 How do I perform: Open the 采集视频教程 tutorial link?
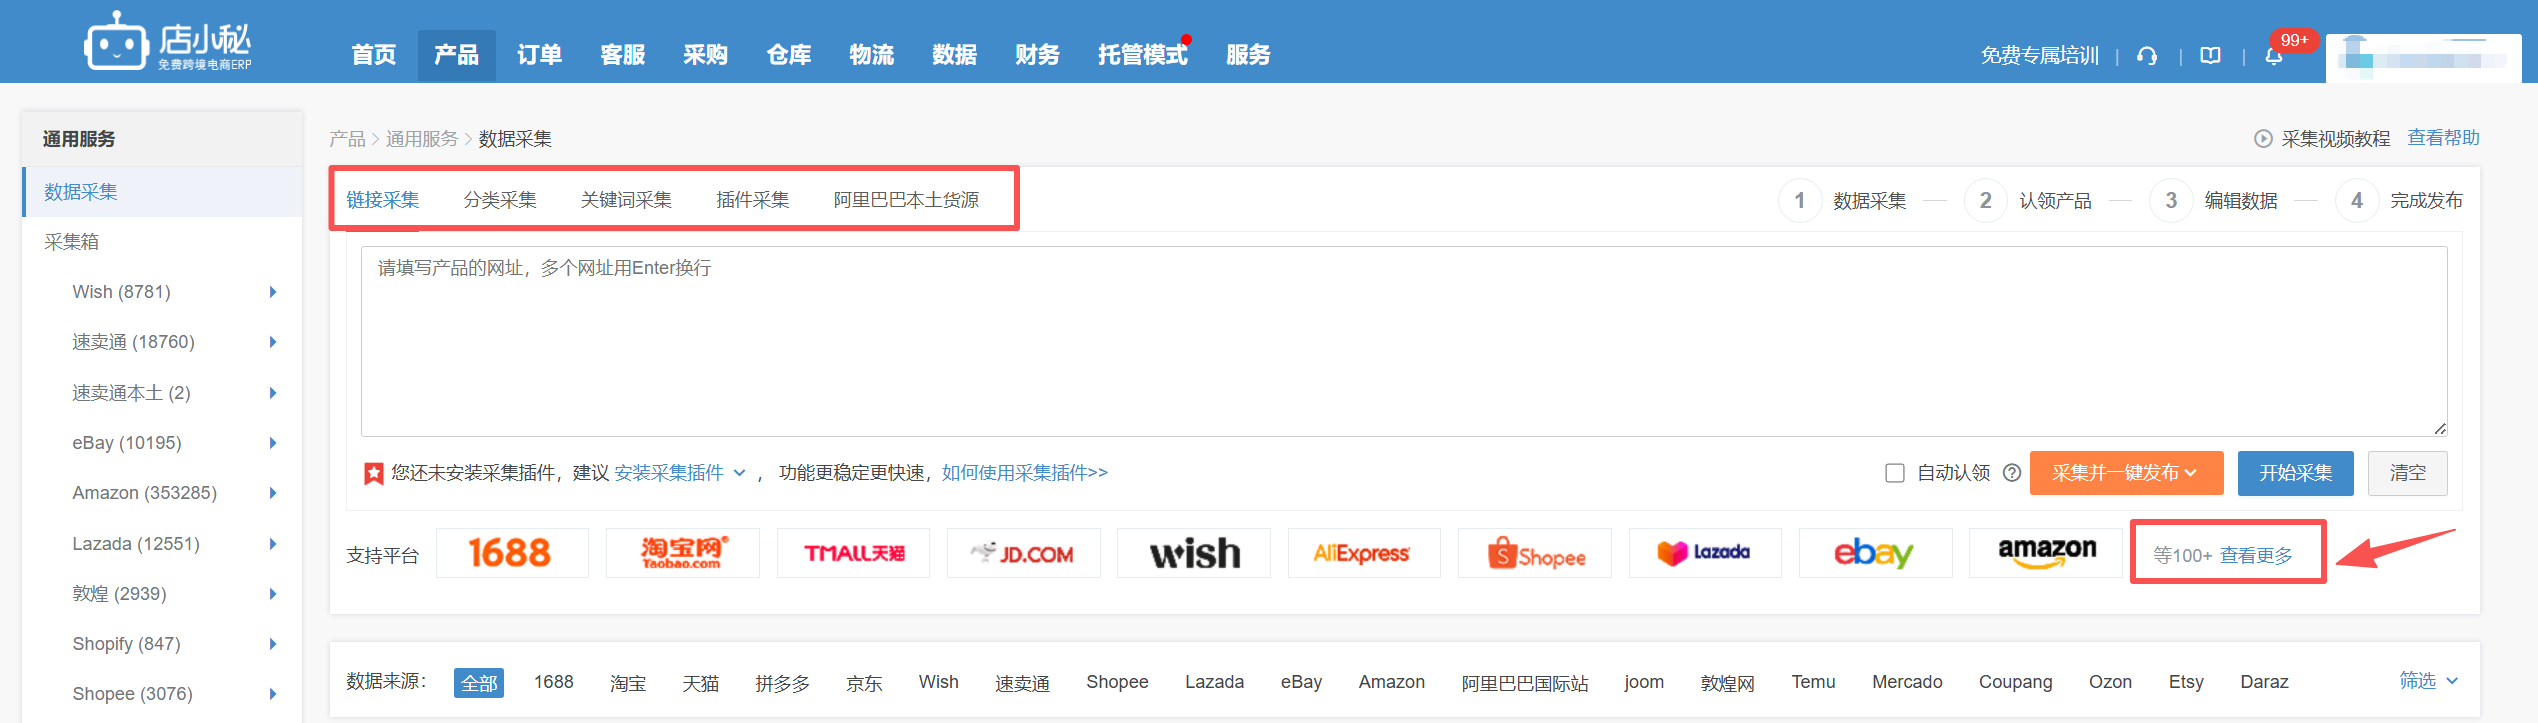click(x=2335, y=139)
